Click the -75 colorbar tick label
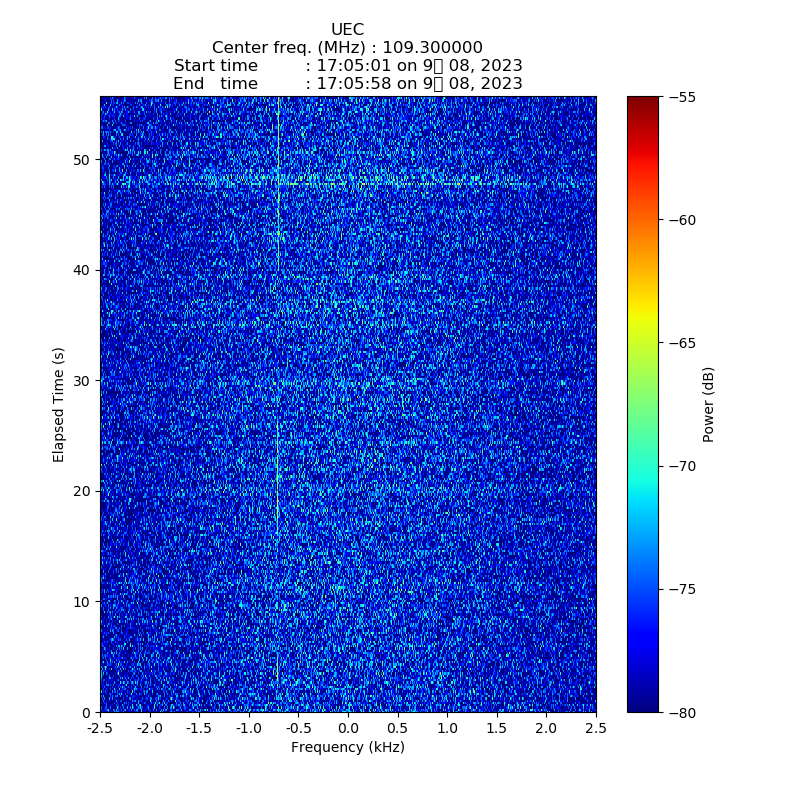The height and width of the screenshot is (800, 800). pyautogui.click(x=684, y=589)
